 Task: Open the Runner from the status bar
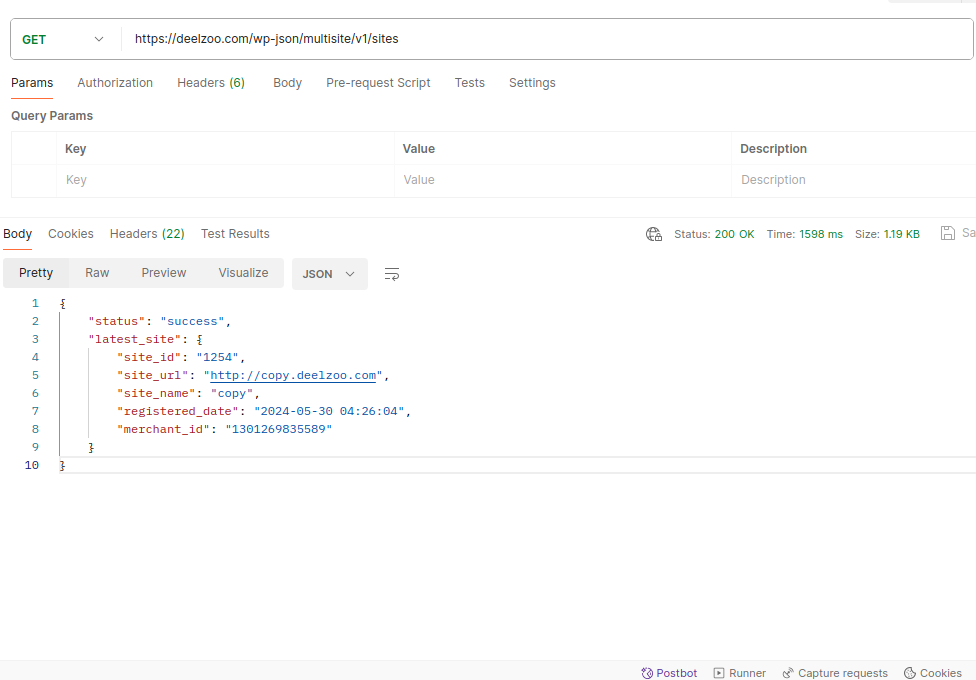[739, 673]
